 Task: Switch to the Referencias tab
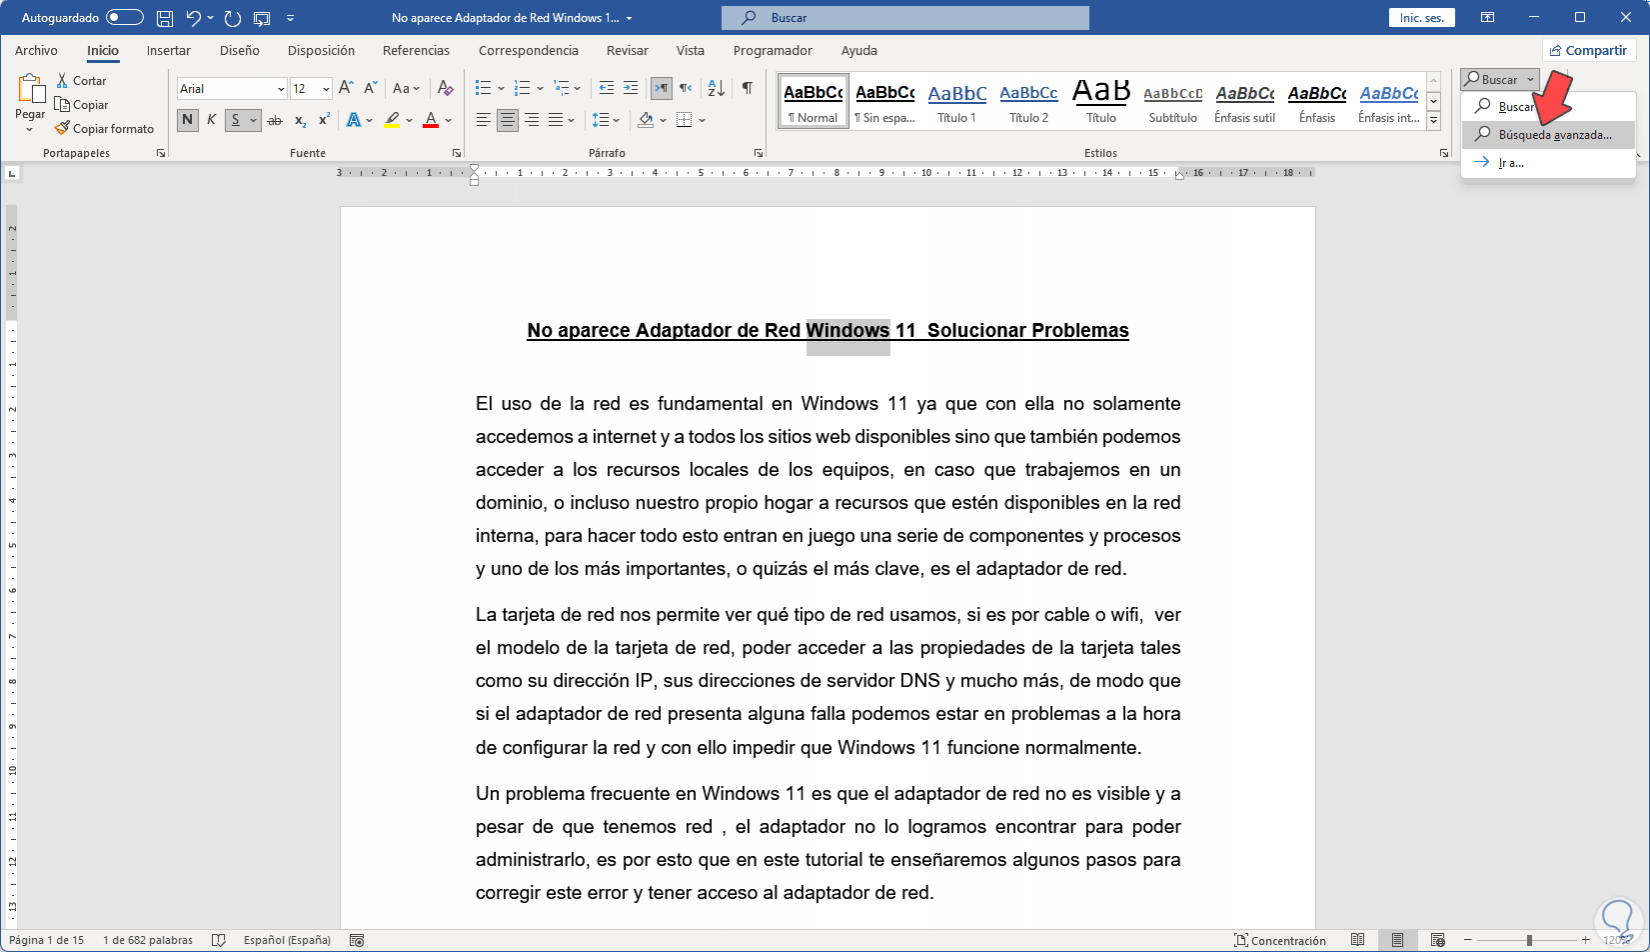click(x=416, y=50)
